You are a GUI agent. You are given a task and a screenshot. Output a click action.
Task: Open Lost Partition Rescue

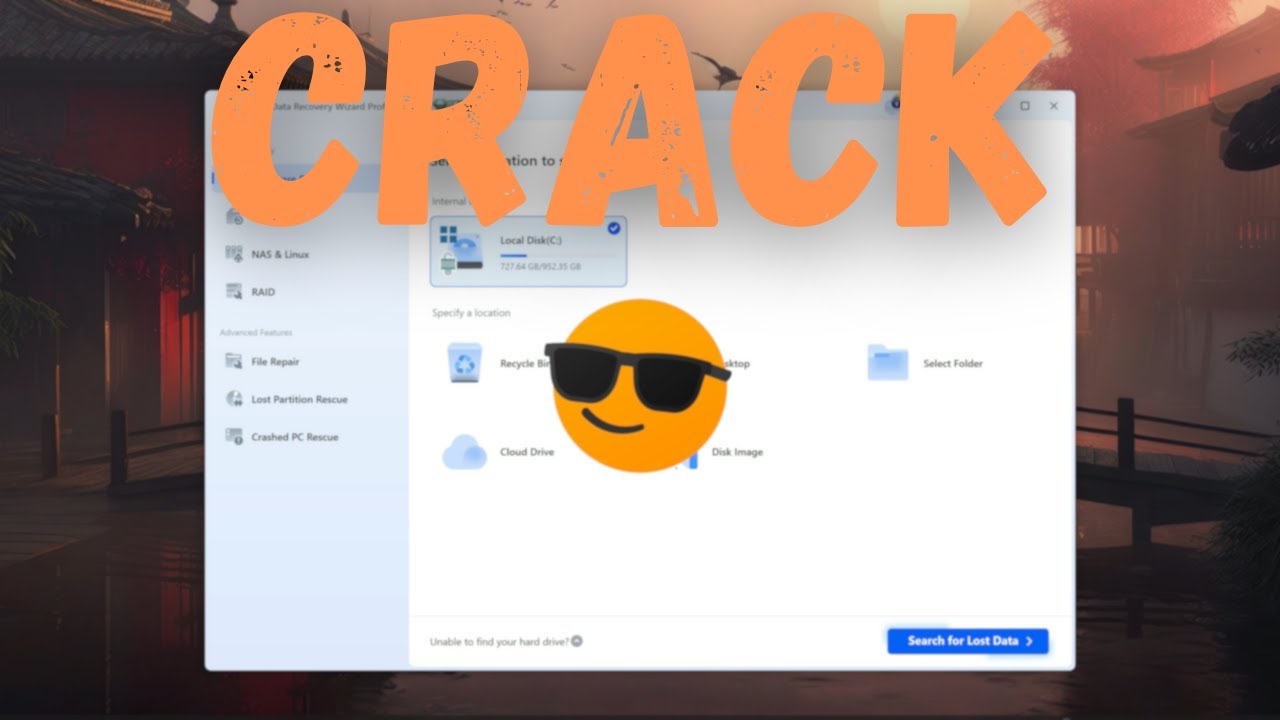[286, 399]
